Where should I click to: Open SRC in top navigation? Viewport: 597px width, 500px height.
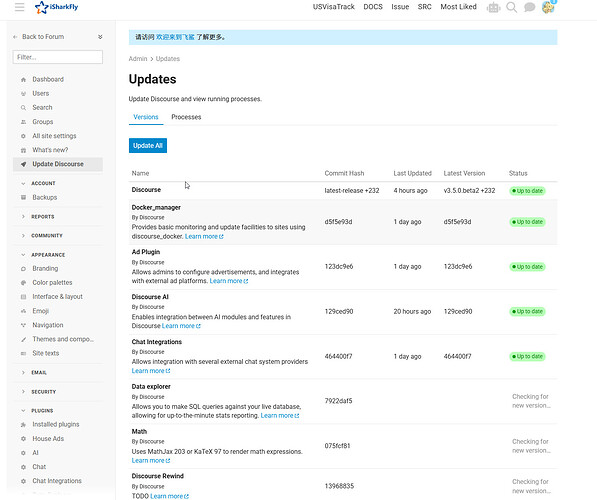[425, 7]
